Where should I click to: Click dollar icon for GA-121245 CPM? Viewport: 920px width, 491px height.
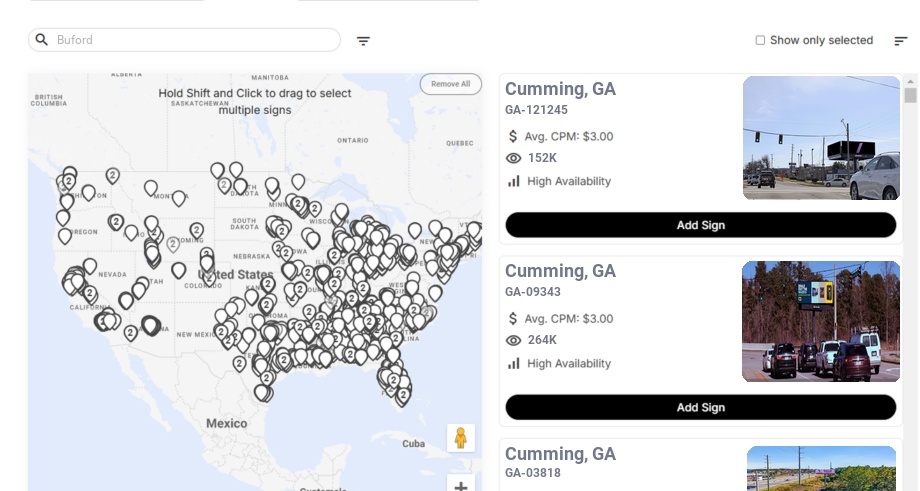pyautogui.click(x=513, y=136)
